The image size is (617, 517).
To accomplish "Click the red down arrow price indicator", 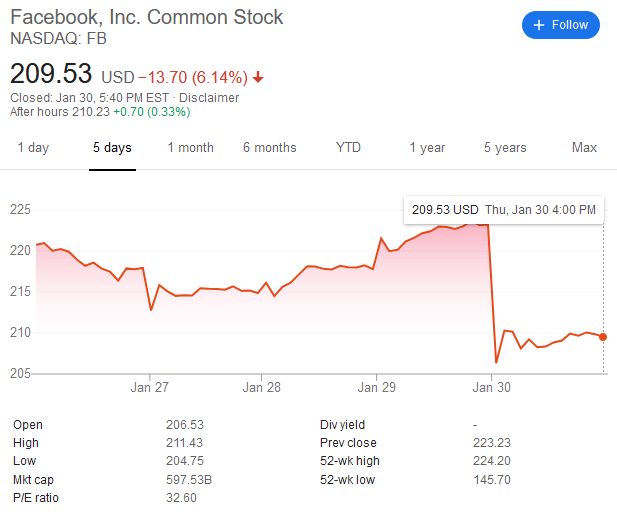I will coord(259,77).
